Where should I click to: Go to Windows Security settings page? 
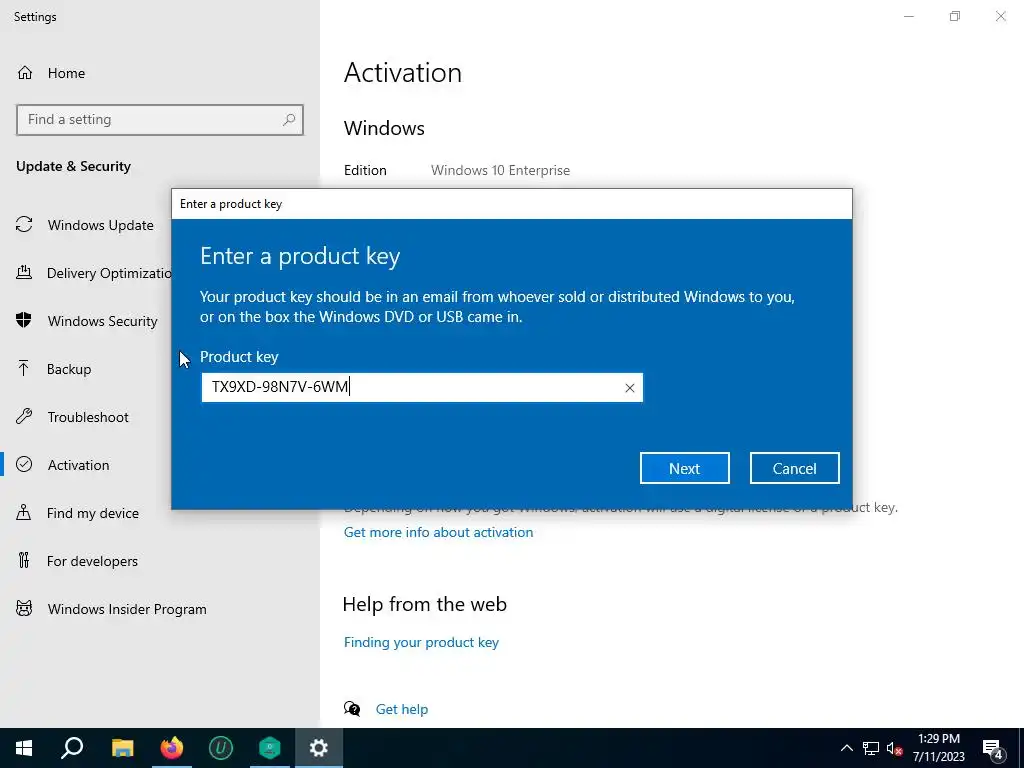click(x=103, y=321)
